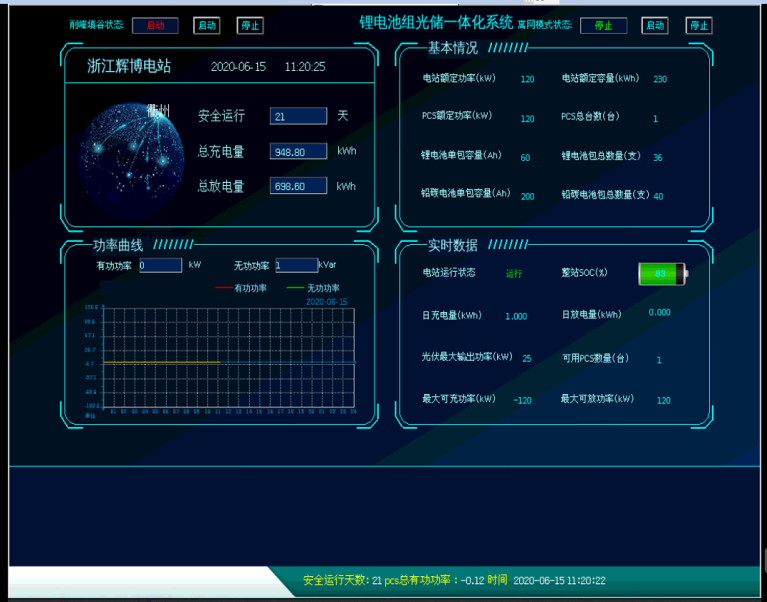Click the 日充电量(kWh) value 1.000

[516, 316]
